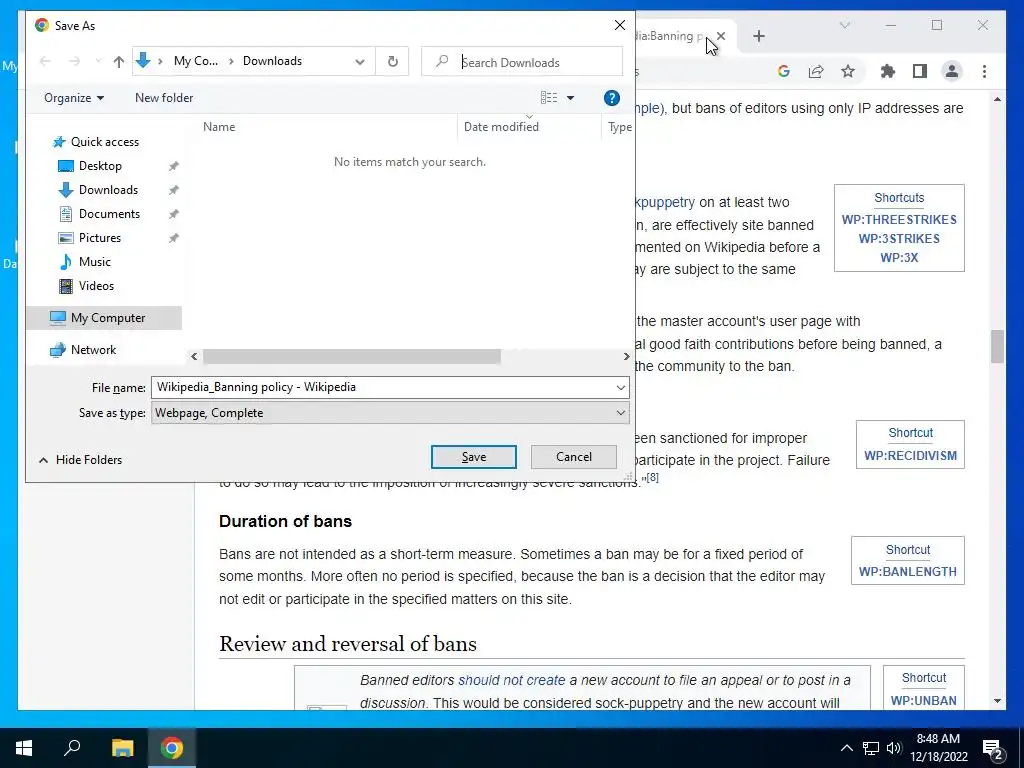Open Chrome profile avatar
This screenshot has width=1024, height=768.
(x=952, y=72)
